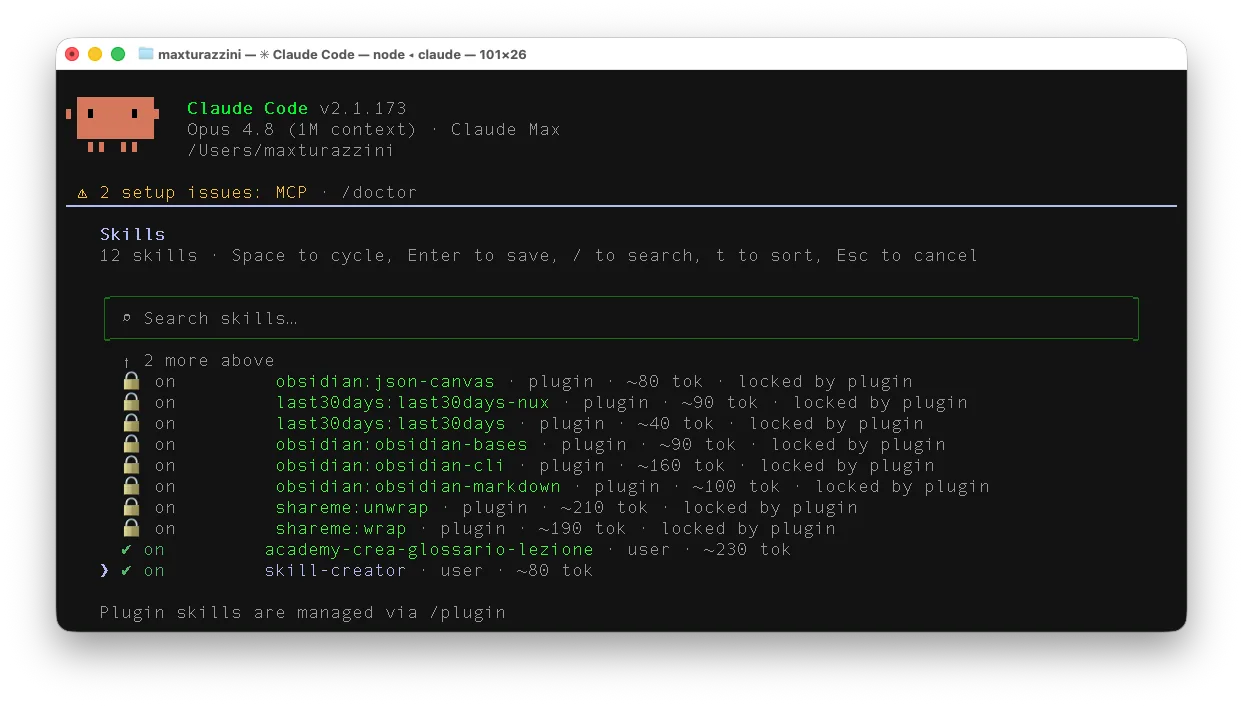Toggle the checkmark for skill-creator

[x=126, y=570]
